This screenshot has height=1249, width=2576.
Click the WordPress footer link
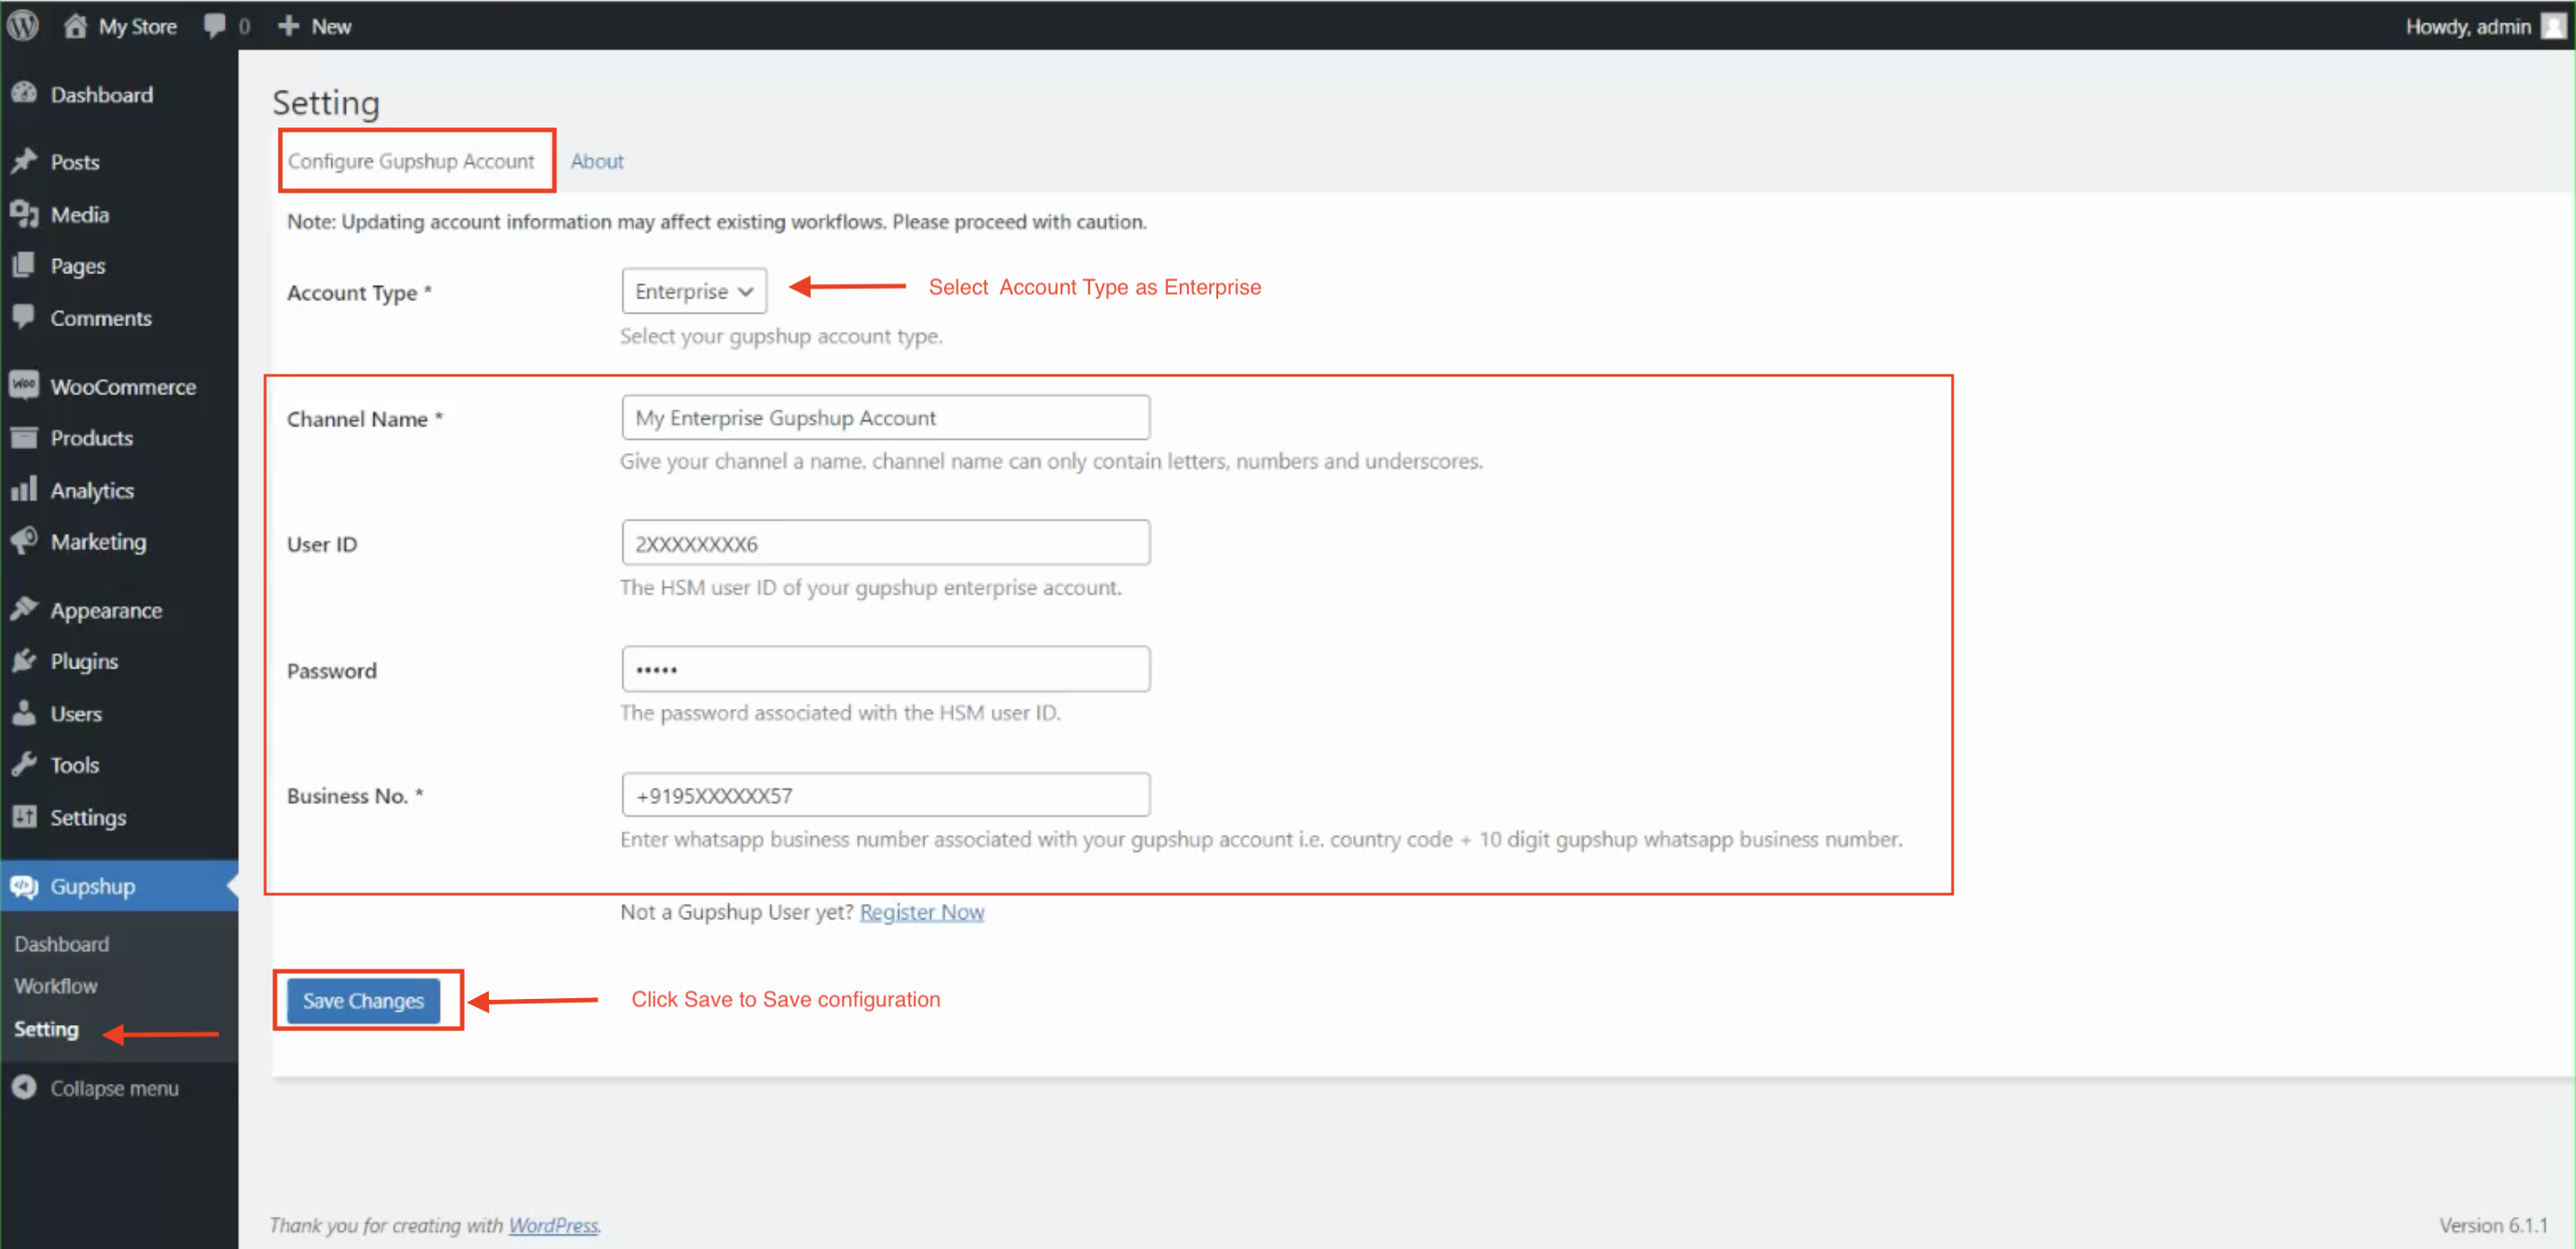553,1225
